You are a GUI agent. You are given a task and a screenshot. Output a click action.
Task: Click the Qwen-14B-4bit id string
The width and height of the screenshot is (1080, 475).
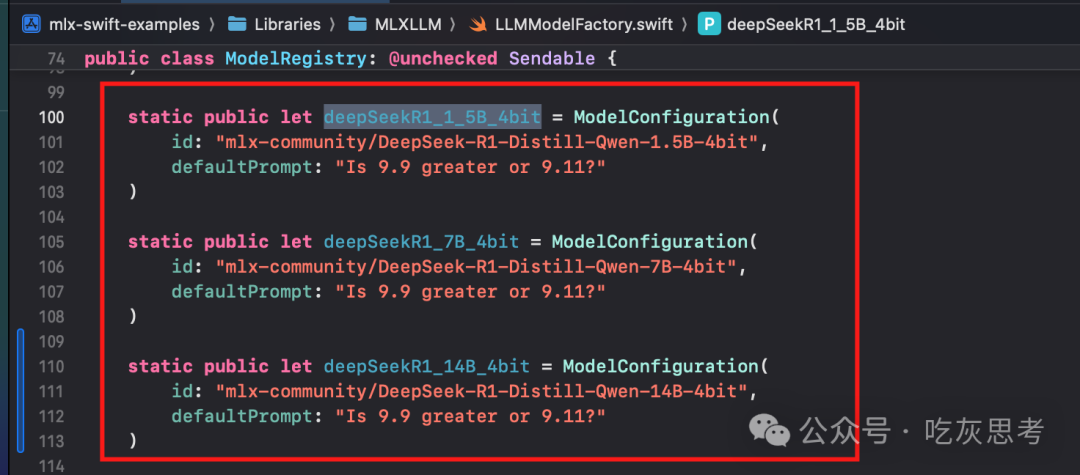[x=481, y=391]
